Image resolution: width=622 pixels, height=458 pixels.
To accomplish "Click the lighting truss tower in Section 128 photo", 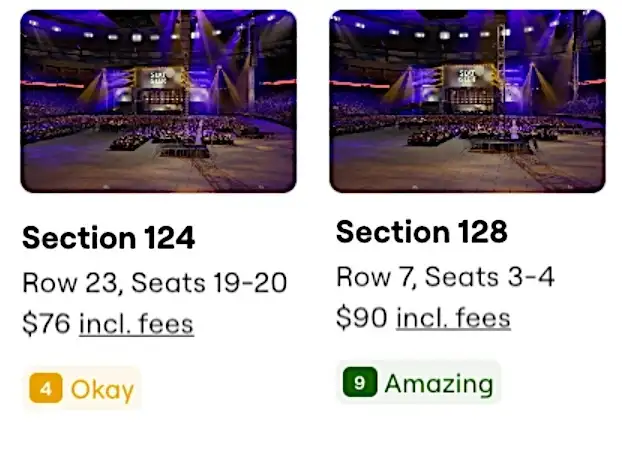I will click(x=502, y=63).
